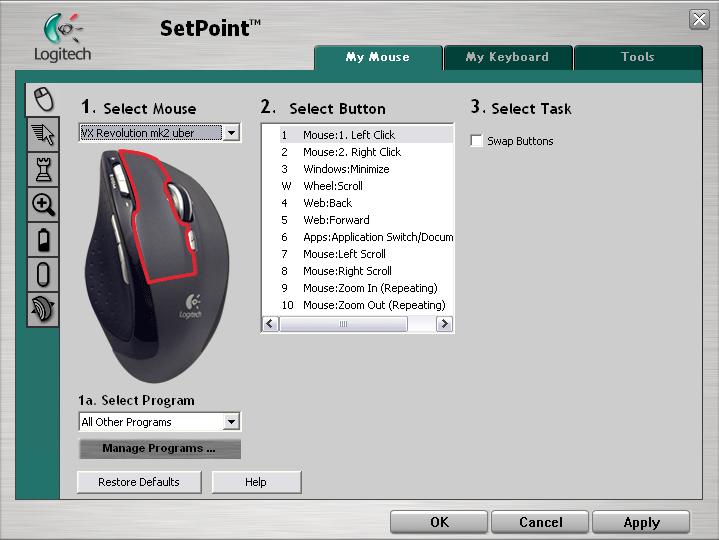Click the Manage Programs button
The width and height of the screenshot is (719, 540).
(x=159, y=449)
